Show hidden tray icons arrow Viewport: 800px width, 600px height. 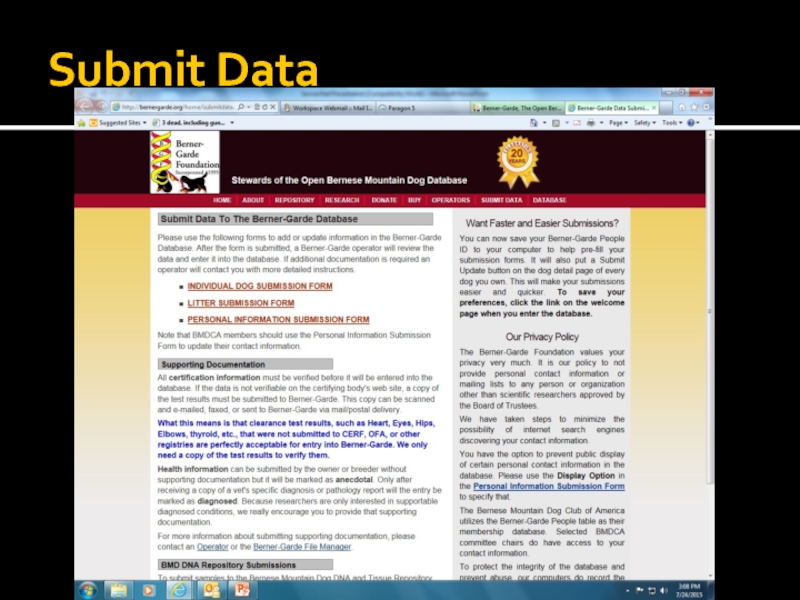(627, 591)
